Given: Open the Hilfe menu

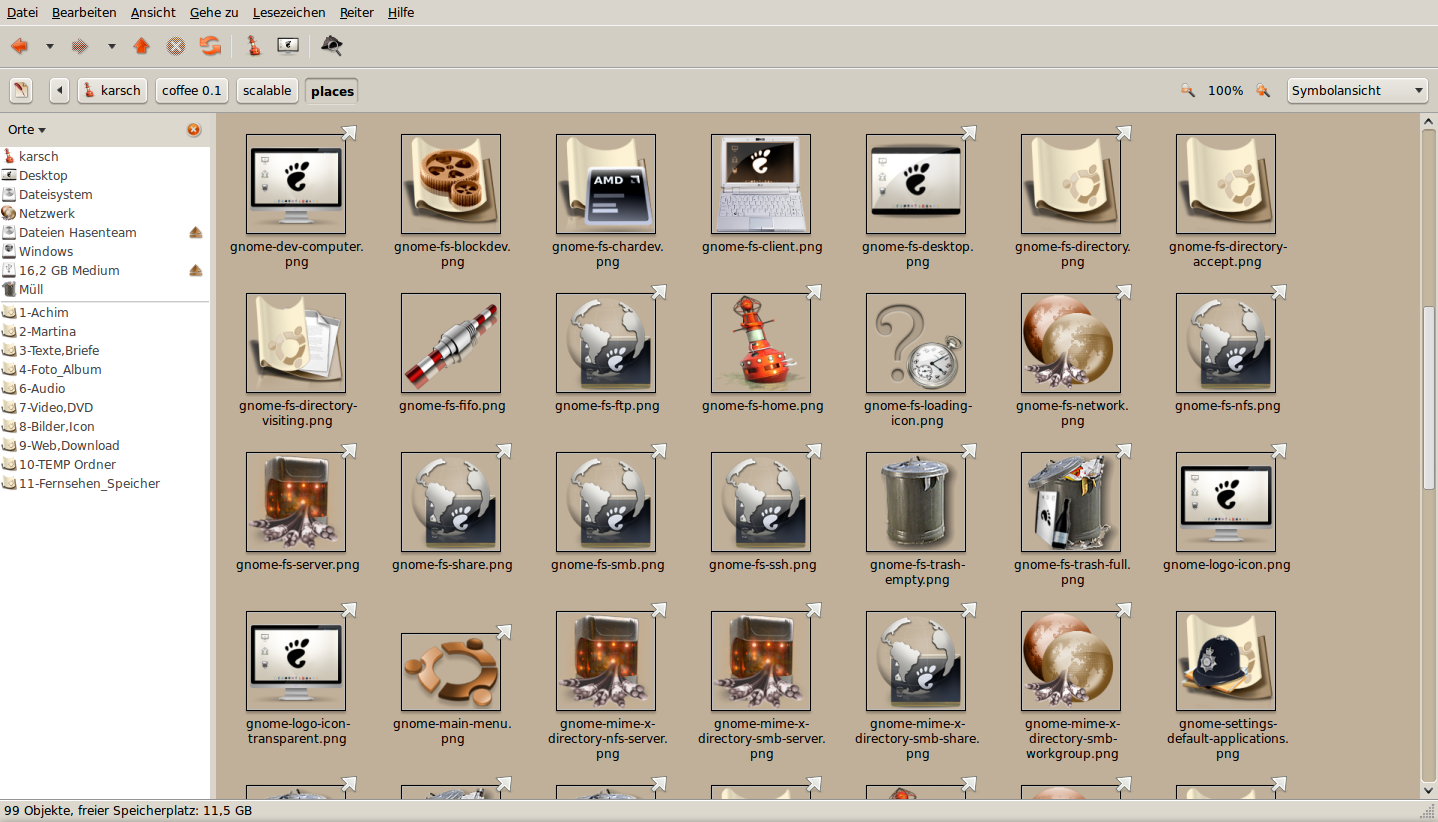Looking at the screenshot, I should pos(401,12).
